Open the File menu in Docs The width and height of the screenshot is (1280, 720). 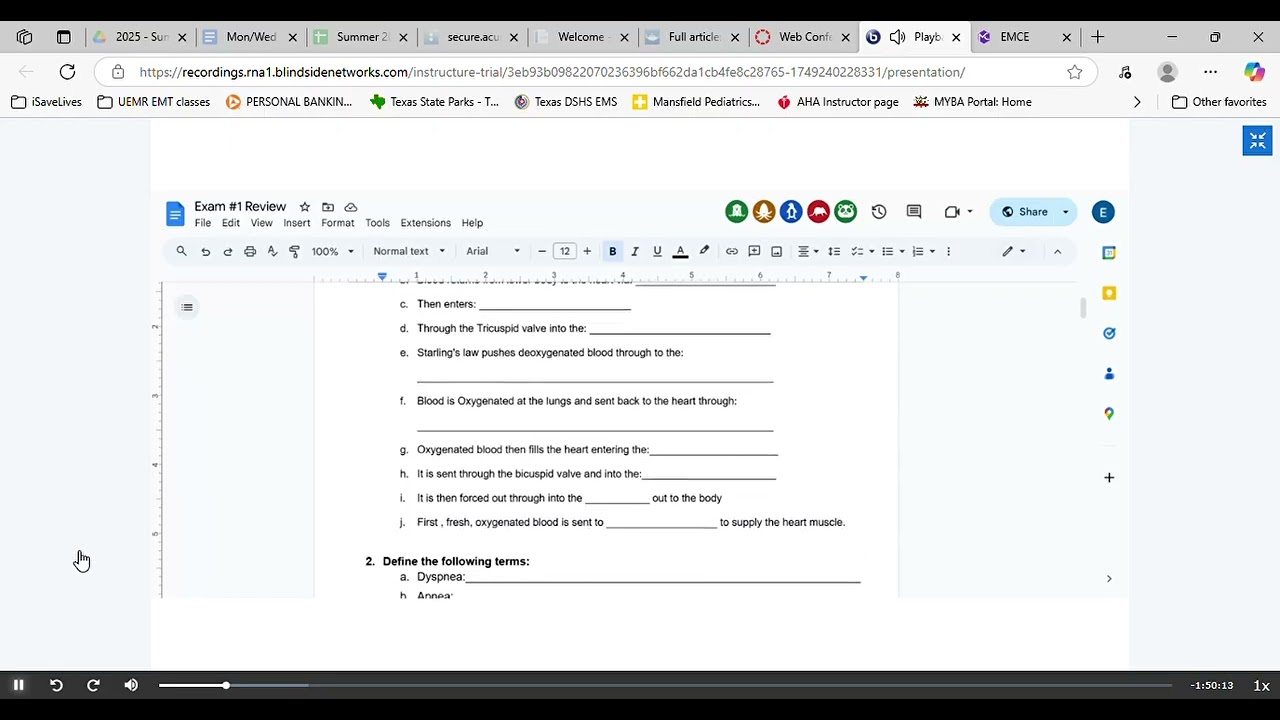[x=203, y=223]
